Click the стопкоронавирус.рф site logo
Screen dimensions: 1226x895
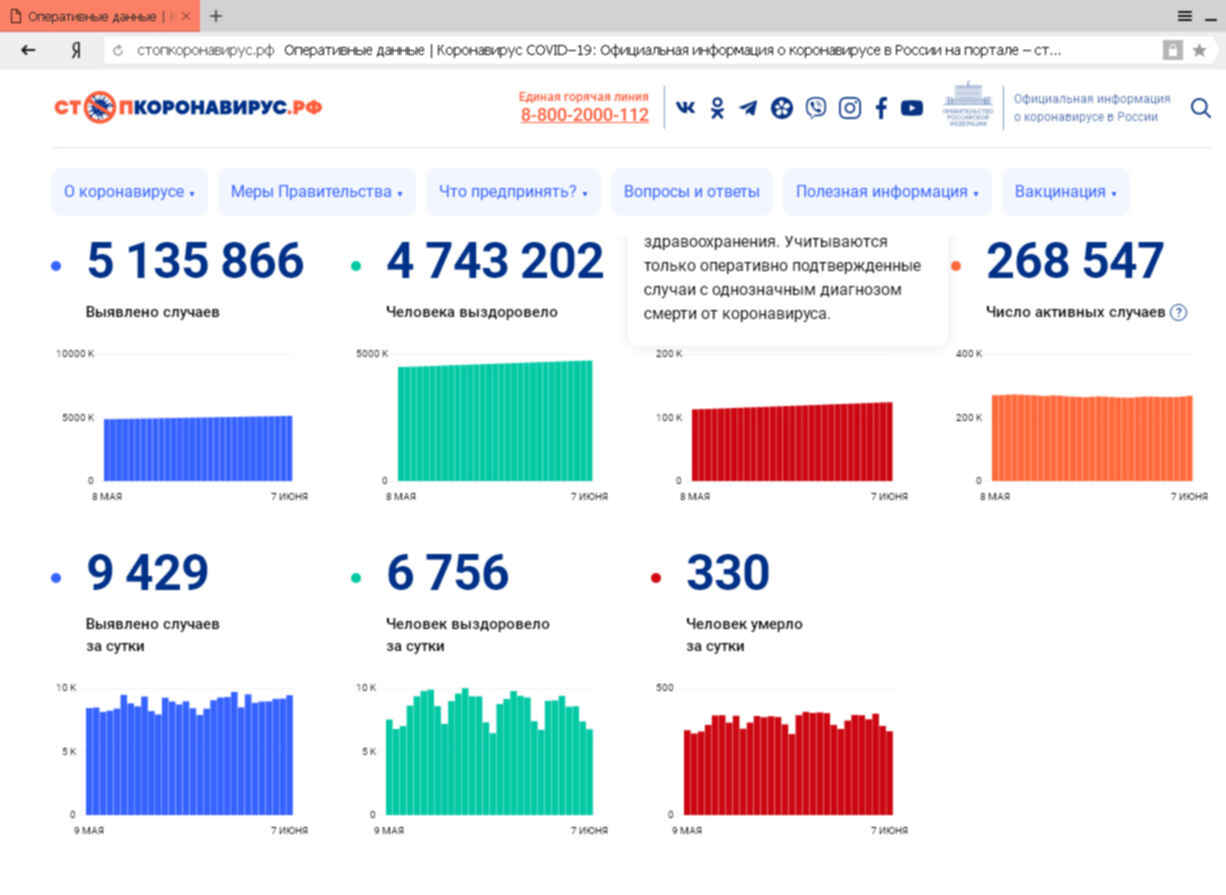click(x=188, y=107)
